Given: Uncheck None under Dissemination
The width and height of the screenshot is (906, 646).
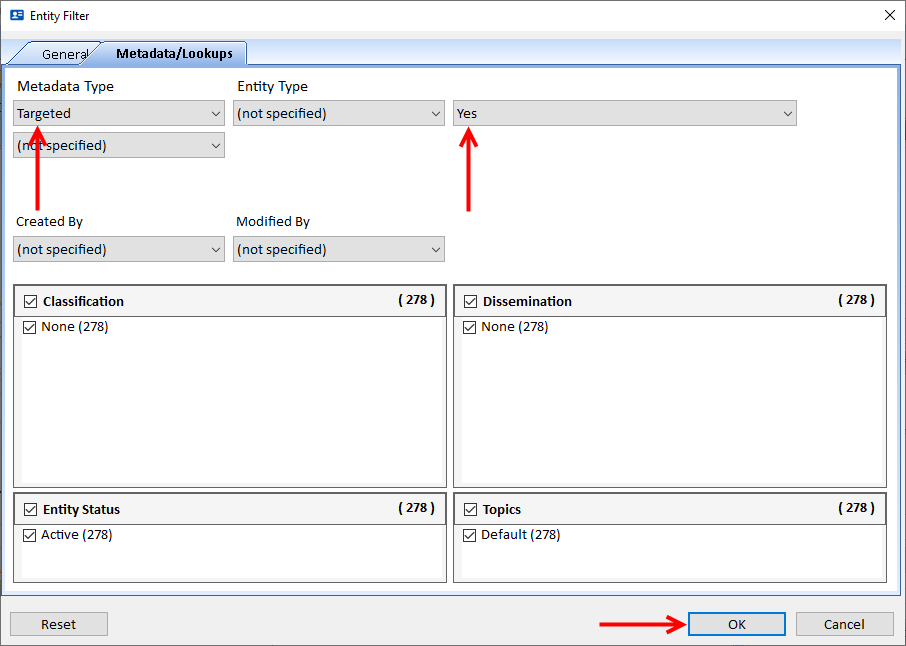Looking at the screenshot, I should click(470, 326).
